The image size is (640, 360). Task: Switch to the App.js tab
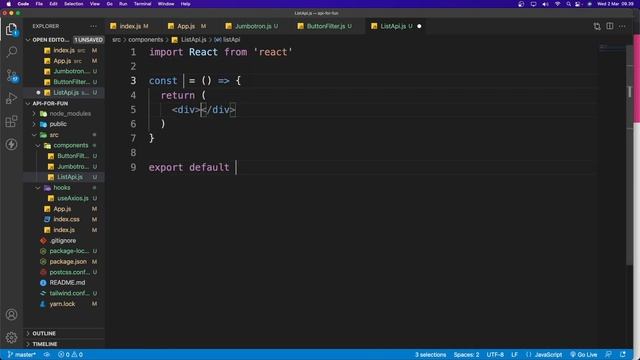pyautogui.click(x=186, y=26)
